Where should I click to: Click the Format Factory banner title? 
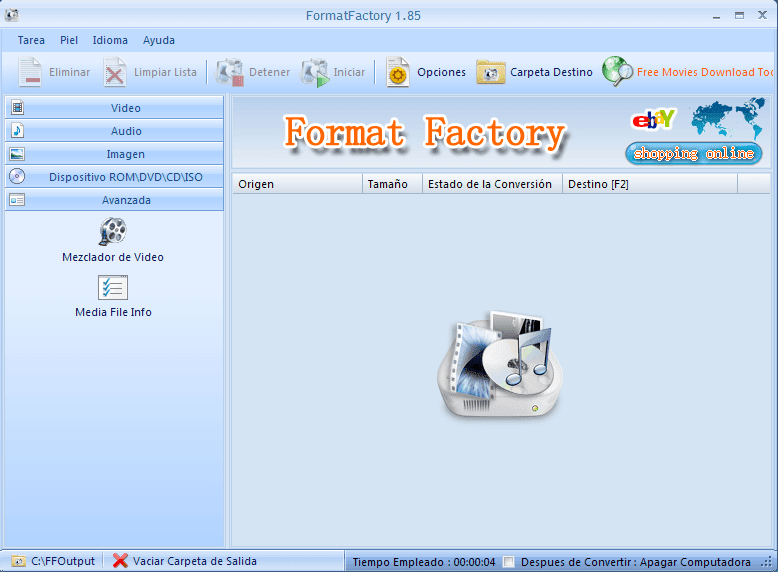425,133
